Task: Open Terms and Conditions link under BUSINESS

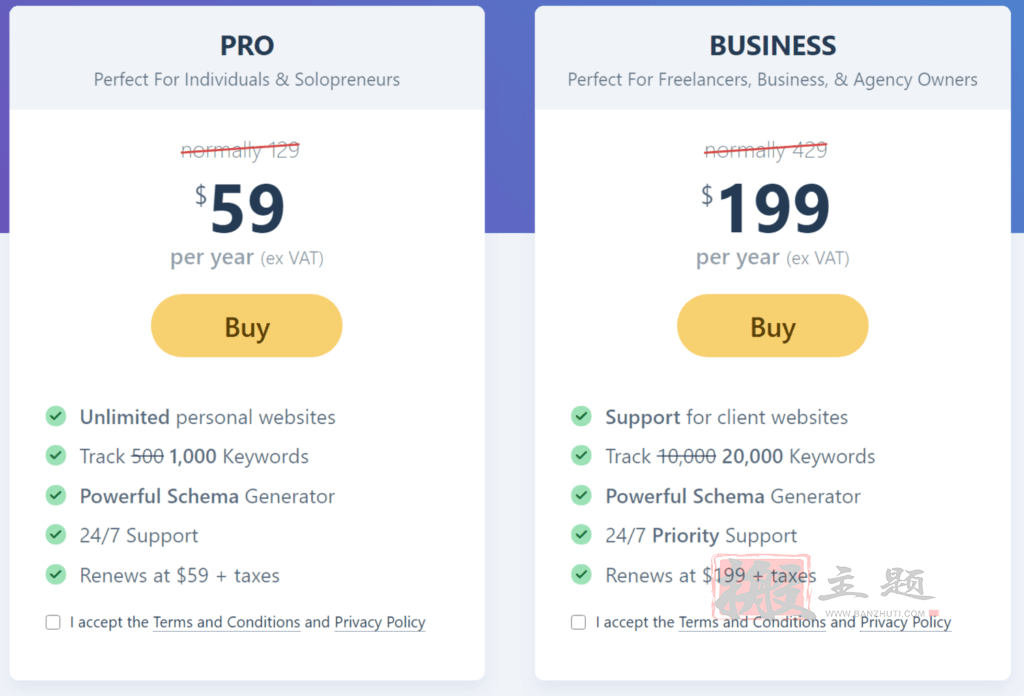Action: pyautogui.click(x=752, y=622)
